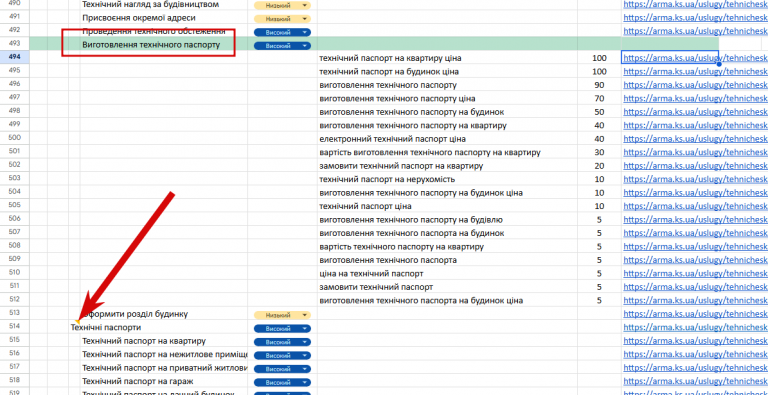
Task: Open priority dropdown in row 517
Action: [x=282, y=368]
